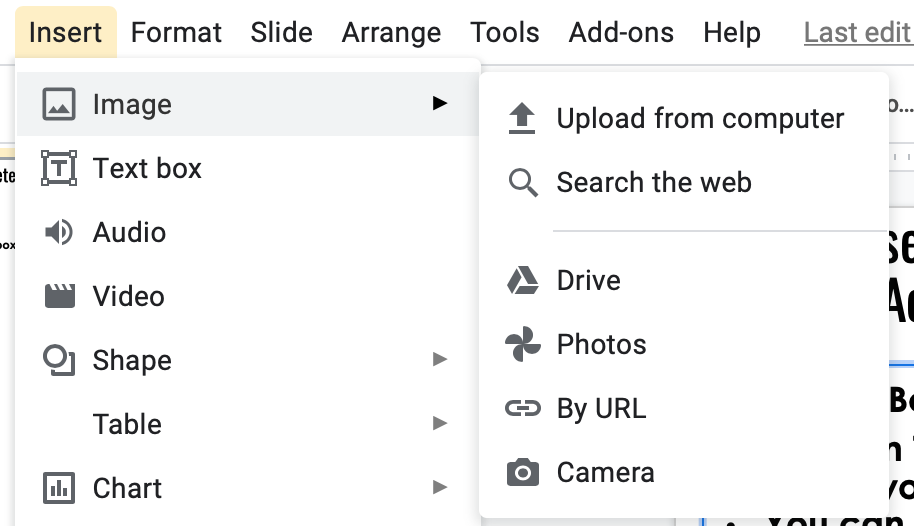Click the By URL link icon
This screenshot has width=914, height=526.
[522, 408]
